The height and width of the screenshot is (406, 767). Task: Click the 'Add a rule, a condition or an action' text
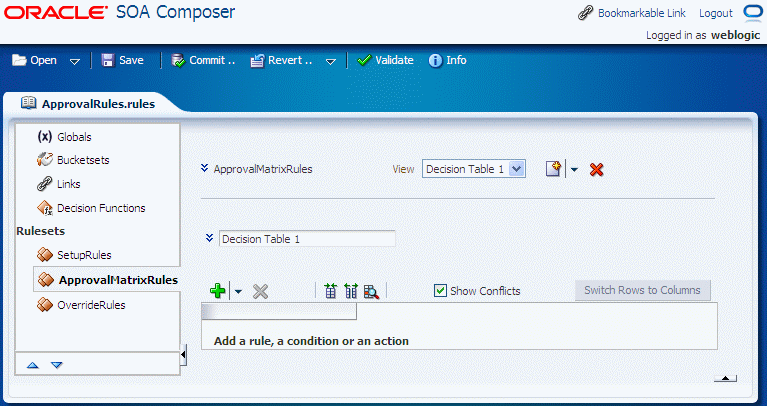[x=311, y=341]
